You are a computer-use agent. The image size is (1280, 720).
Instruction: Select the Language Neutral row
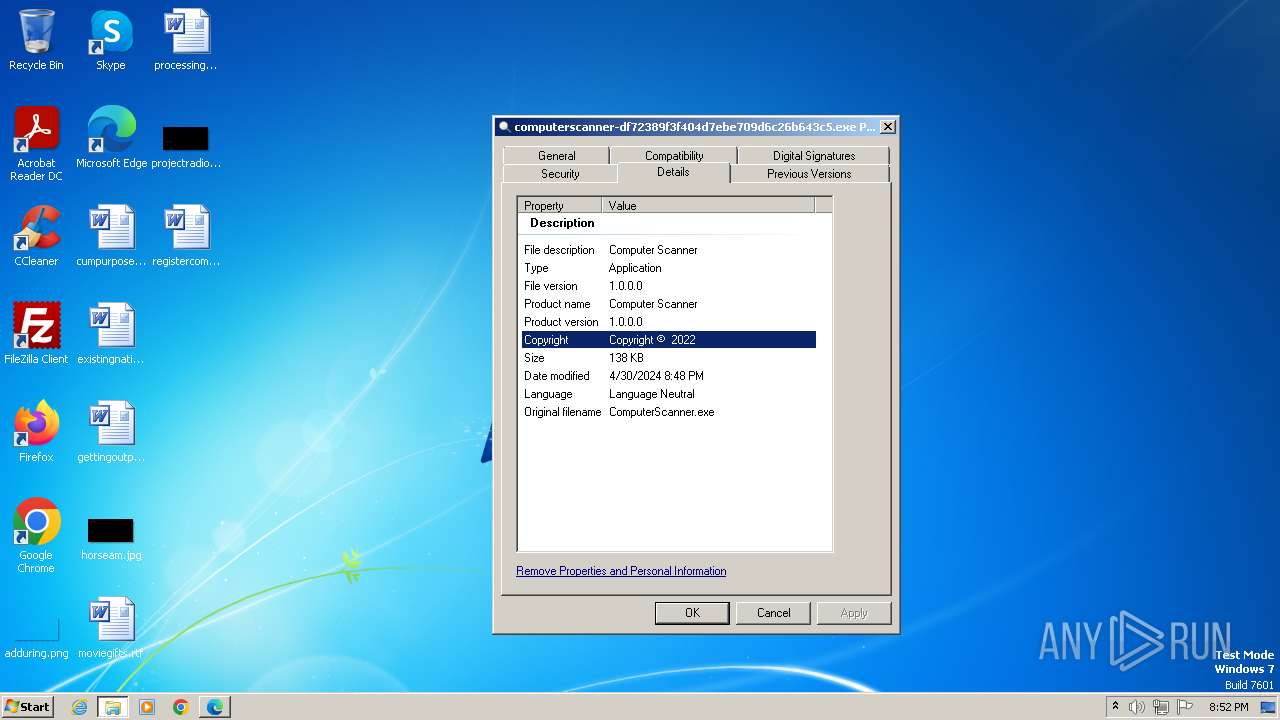[x=669, y=394]
